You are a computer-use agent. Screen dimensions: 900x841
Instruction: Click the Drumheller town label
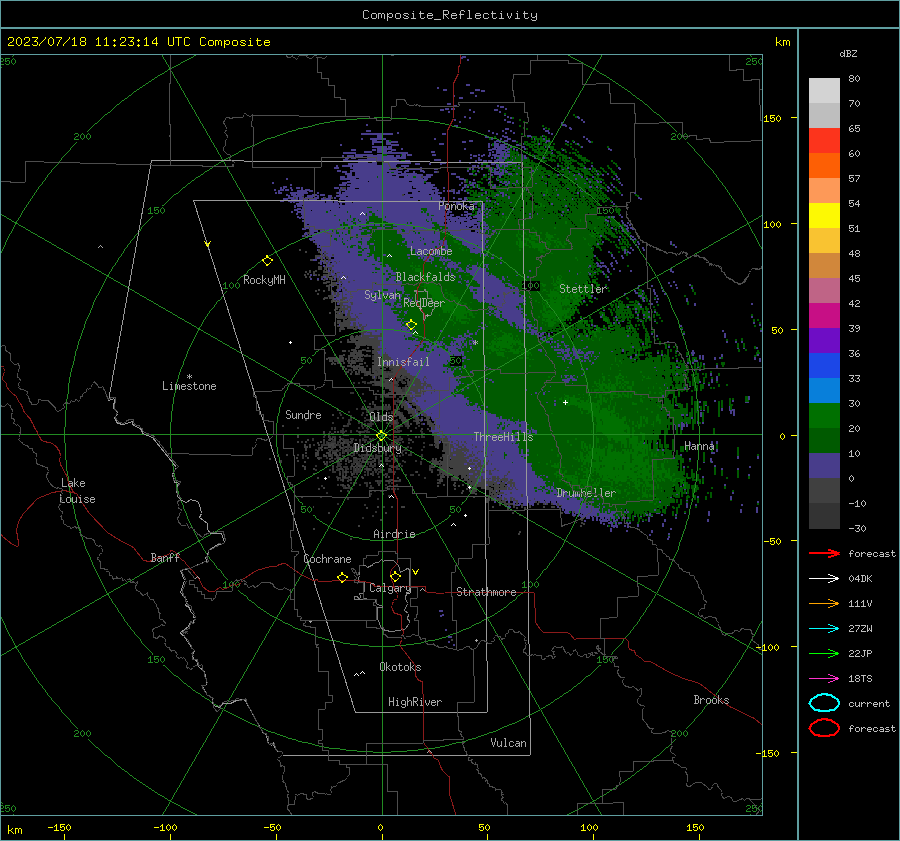(x=586, y=493)
